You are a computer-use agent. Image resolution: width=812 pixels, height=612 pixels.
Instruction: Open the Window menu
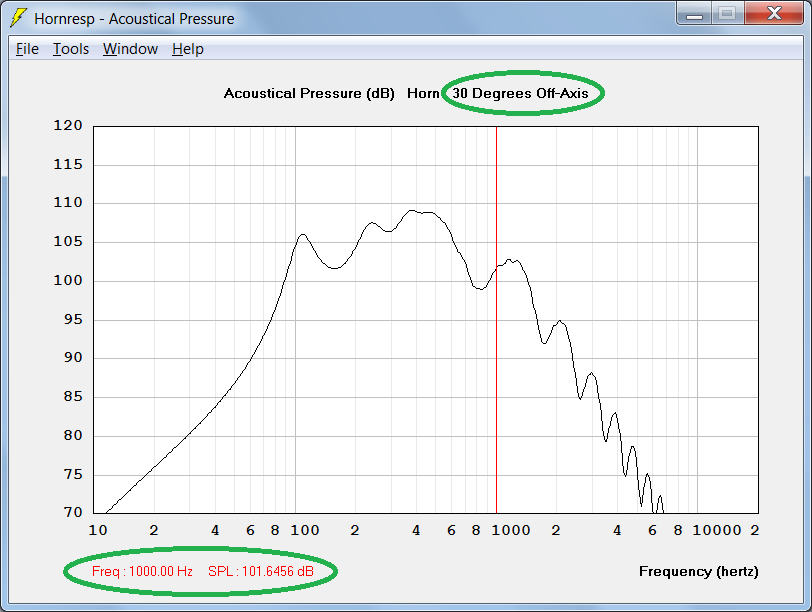(130, 49)
